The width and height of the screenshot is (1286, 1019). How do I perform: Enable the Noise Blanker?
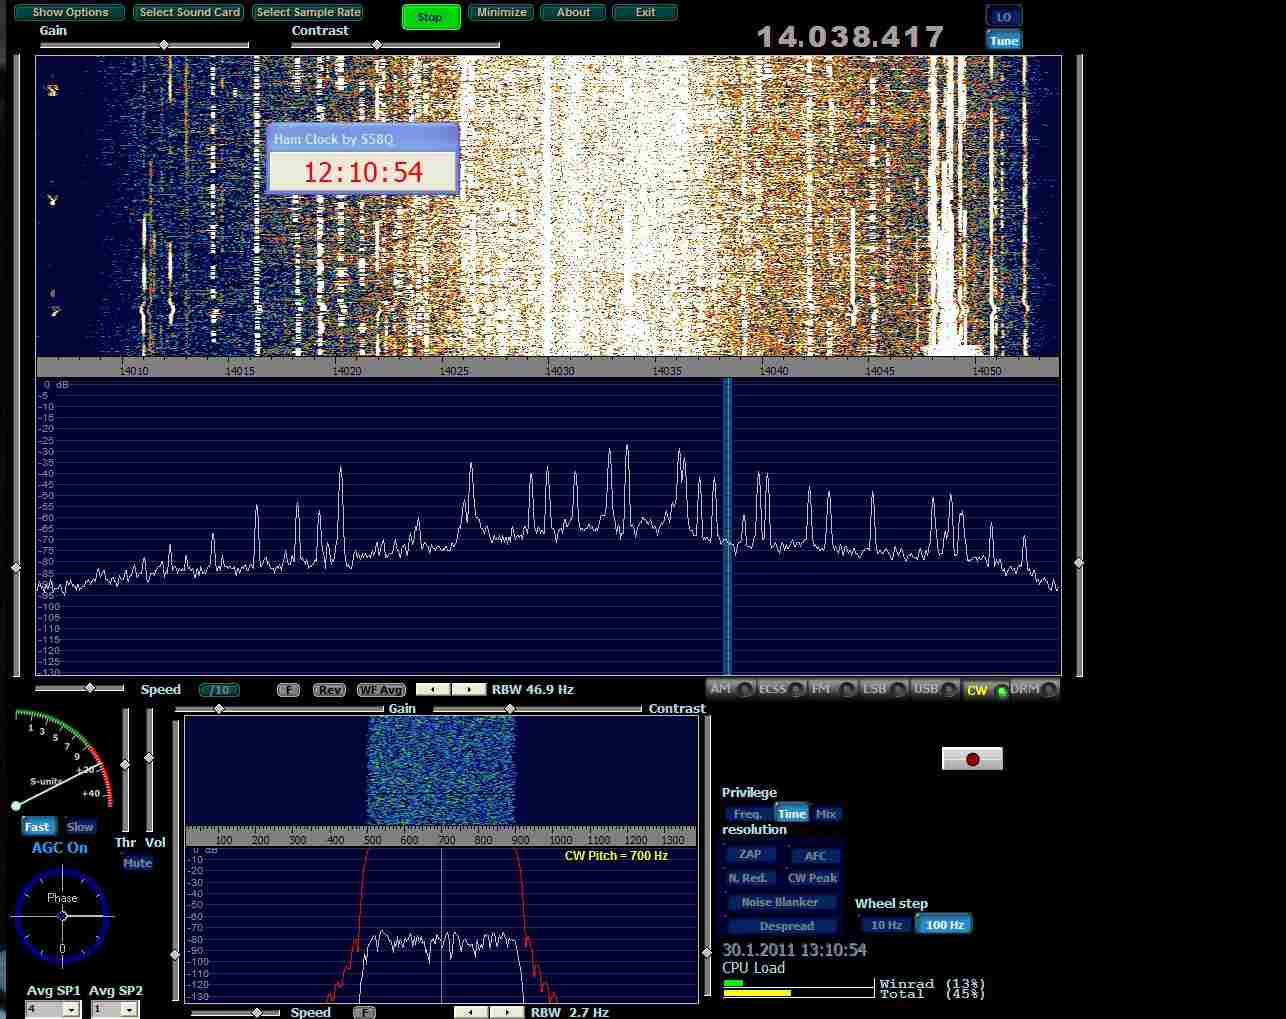[780, 902]
